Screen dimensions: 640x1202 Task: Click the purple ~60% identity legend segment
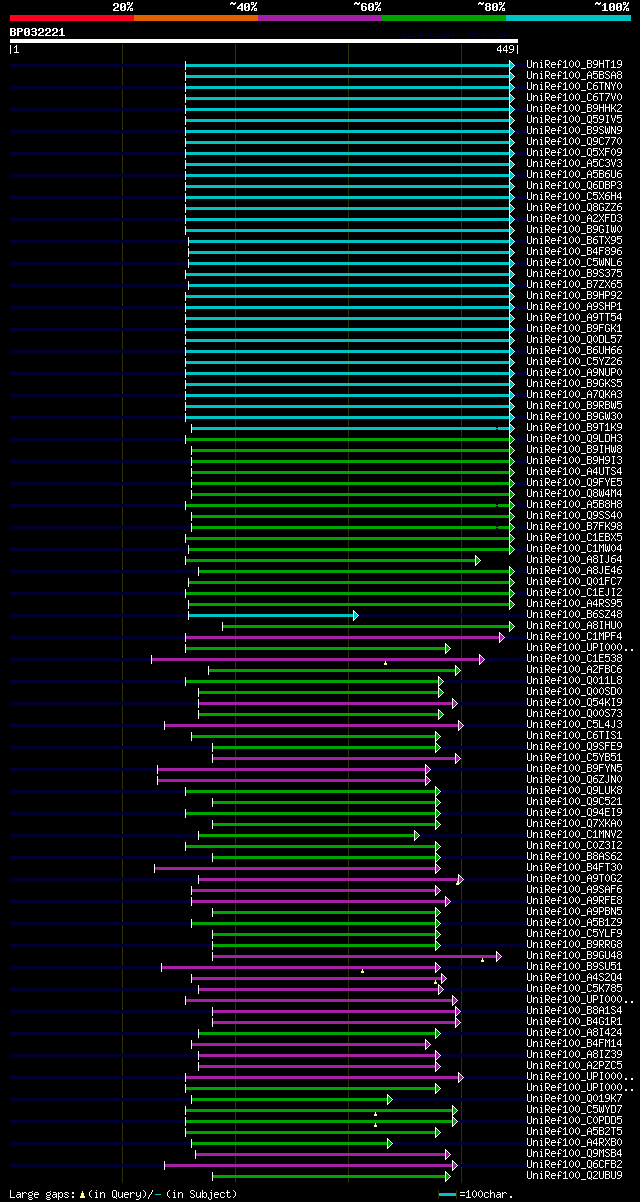(320, 18)
